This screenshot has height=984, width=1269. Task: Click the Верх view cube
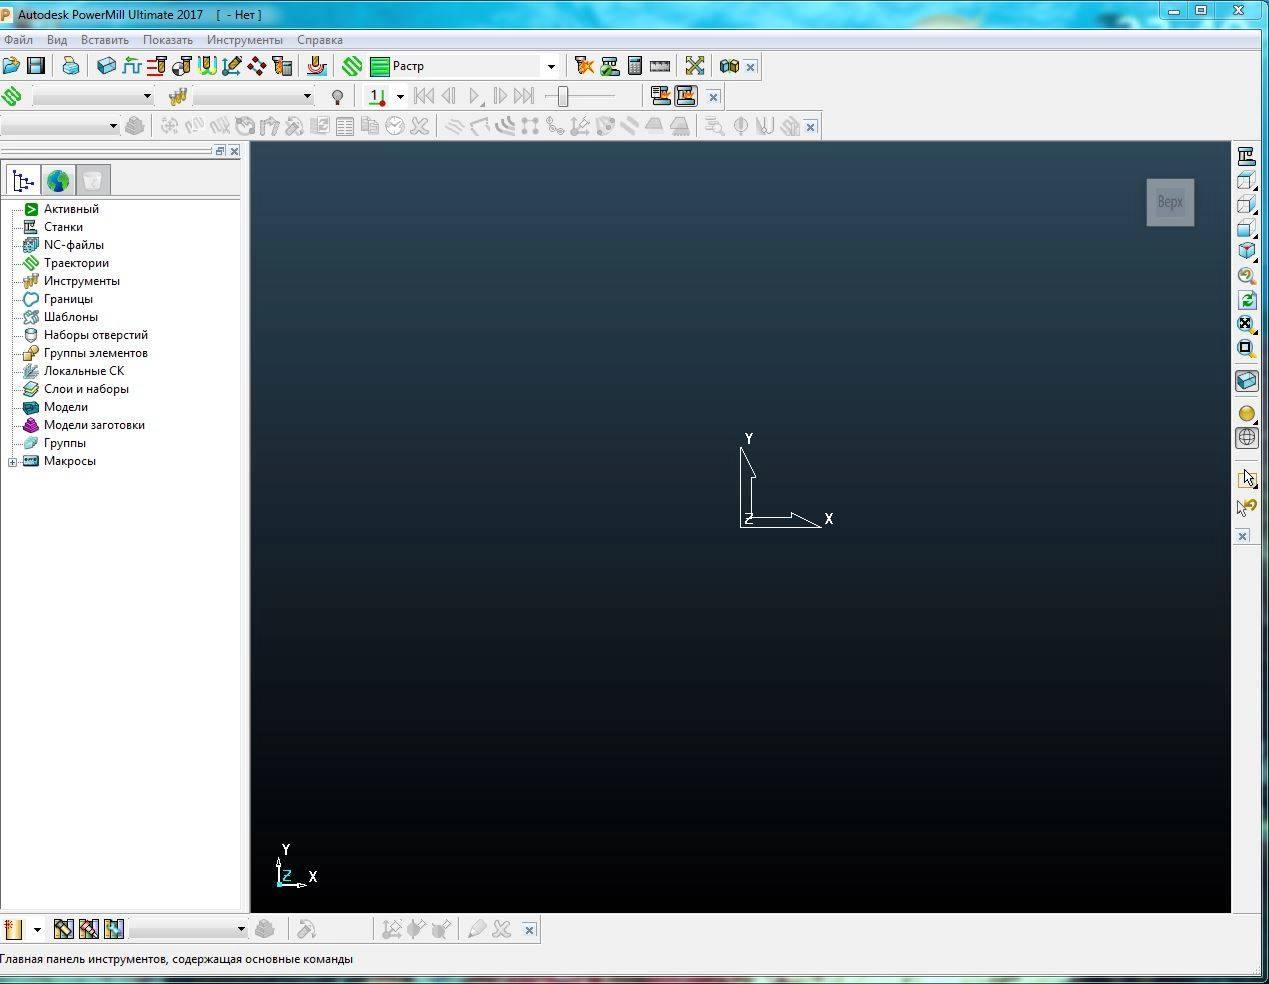click(1170, 202)
